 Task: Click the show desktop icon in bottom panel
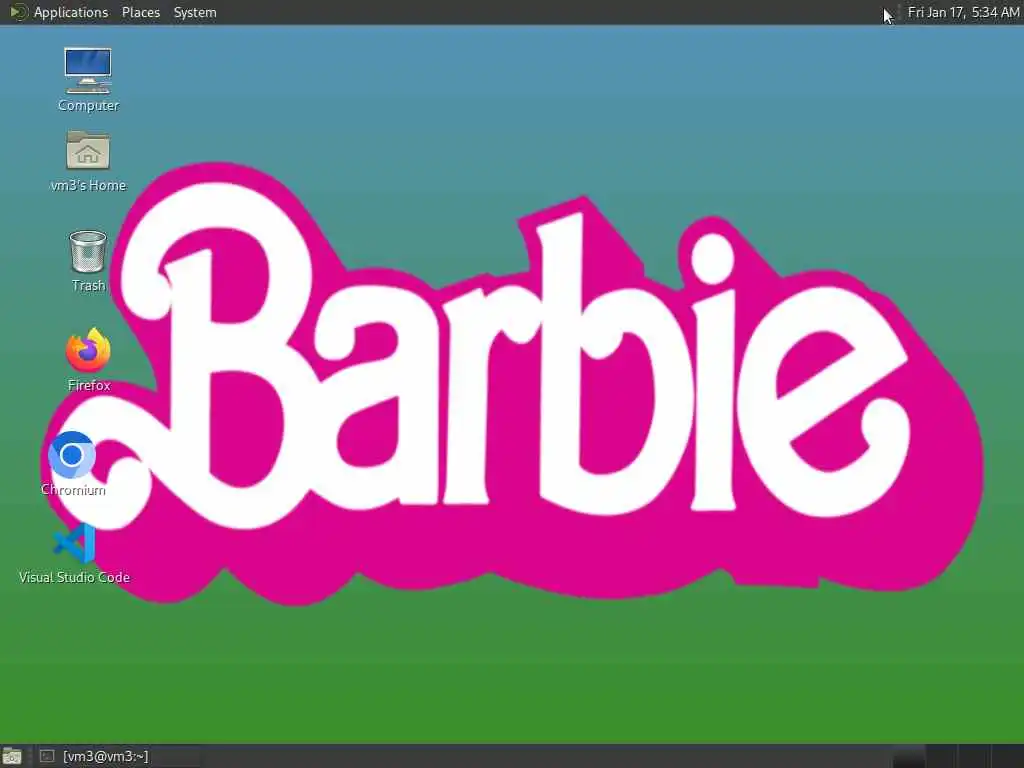coord(12,756)
